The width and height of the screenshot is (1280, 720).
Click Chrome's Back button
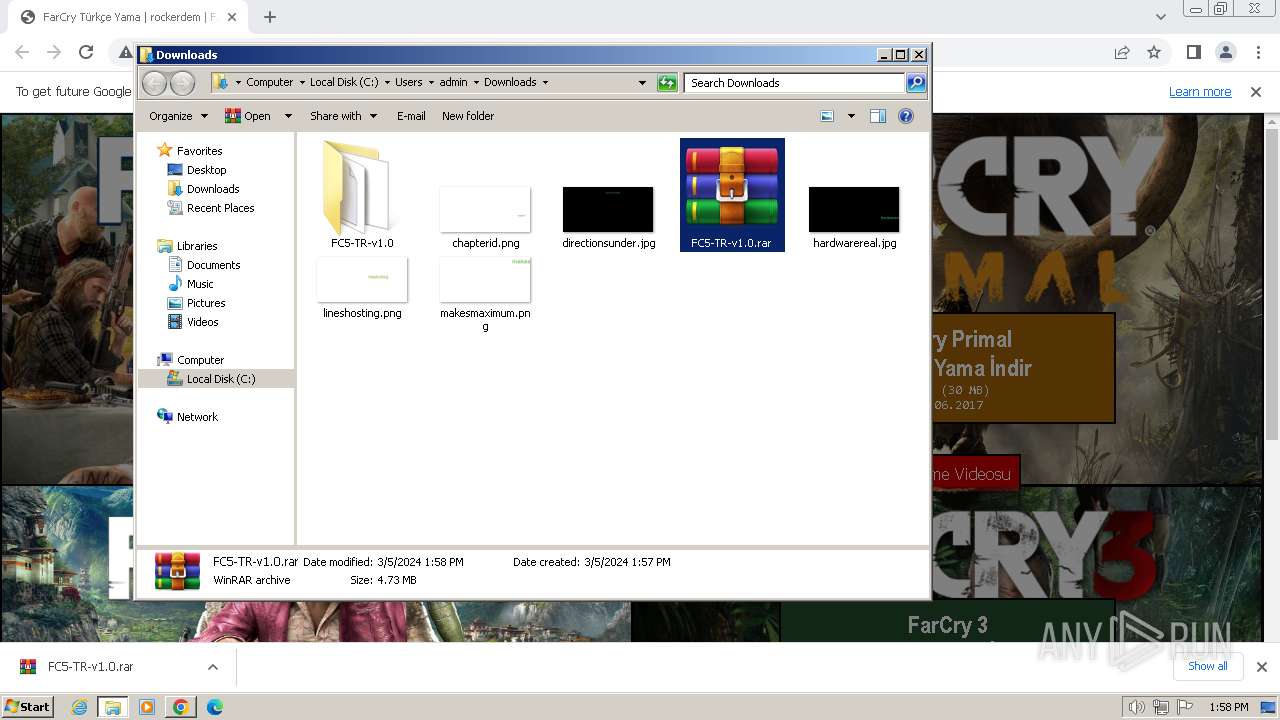[x=22, y=53]
